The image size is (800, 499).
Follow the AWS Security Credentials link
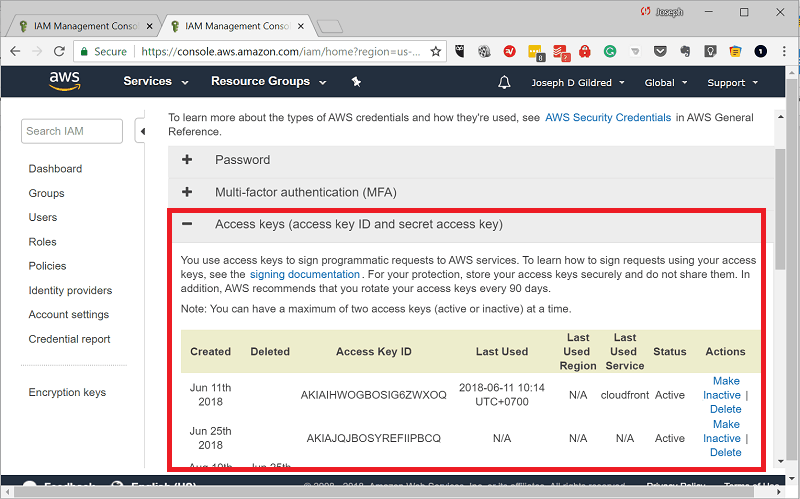608,117
